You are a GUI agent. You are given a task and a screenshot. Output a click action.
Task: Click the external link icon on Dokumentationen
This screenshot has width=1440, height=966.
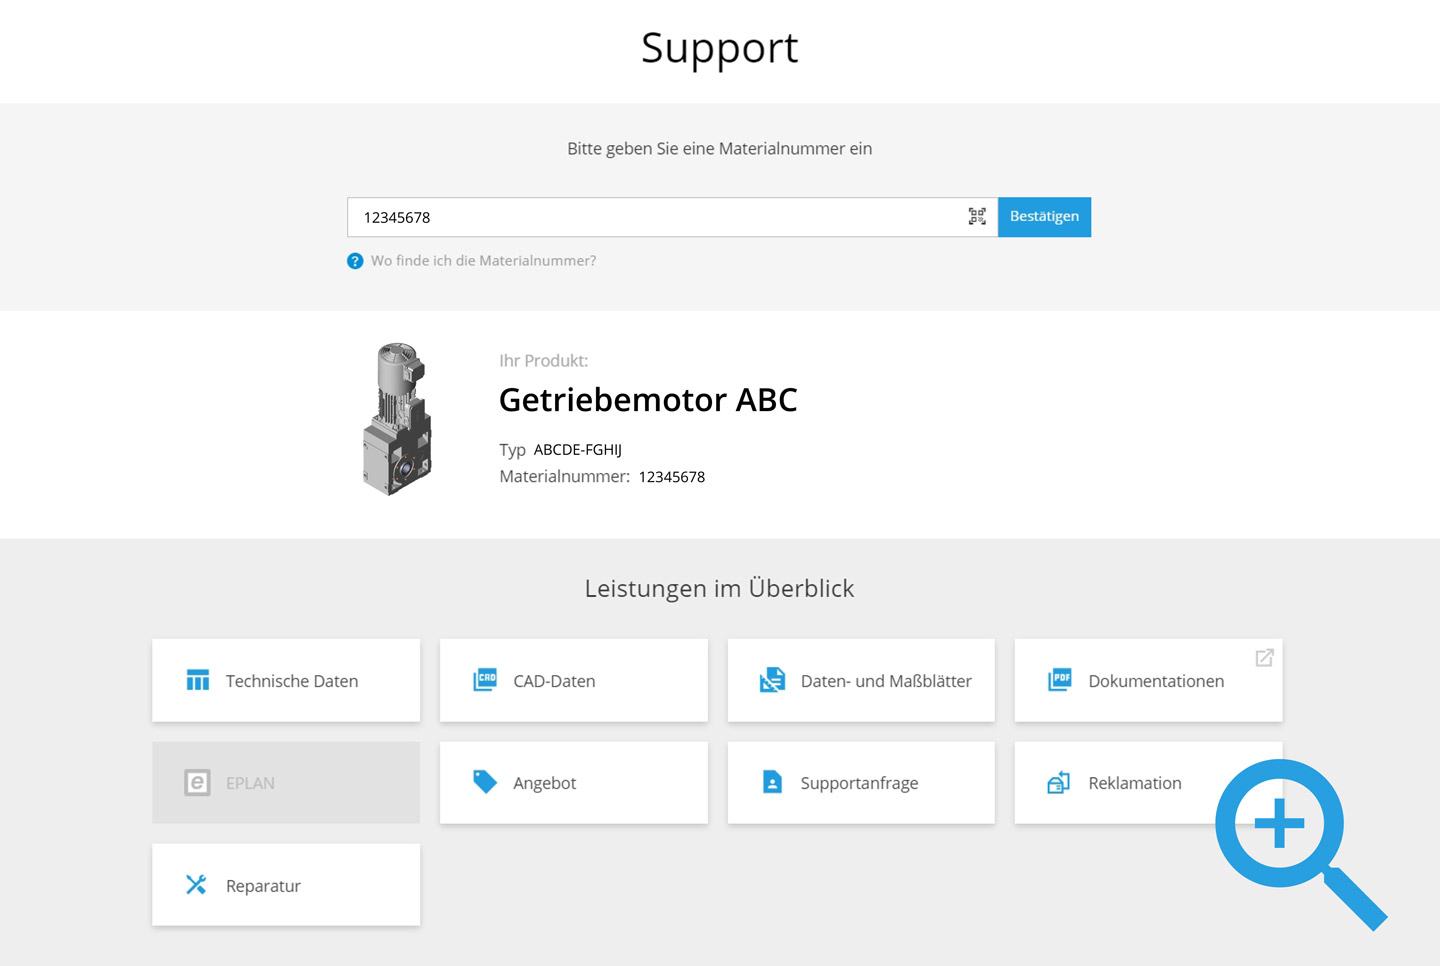[x=1263, y=657]
